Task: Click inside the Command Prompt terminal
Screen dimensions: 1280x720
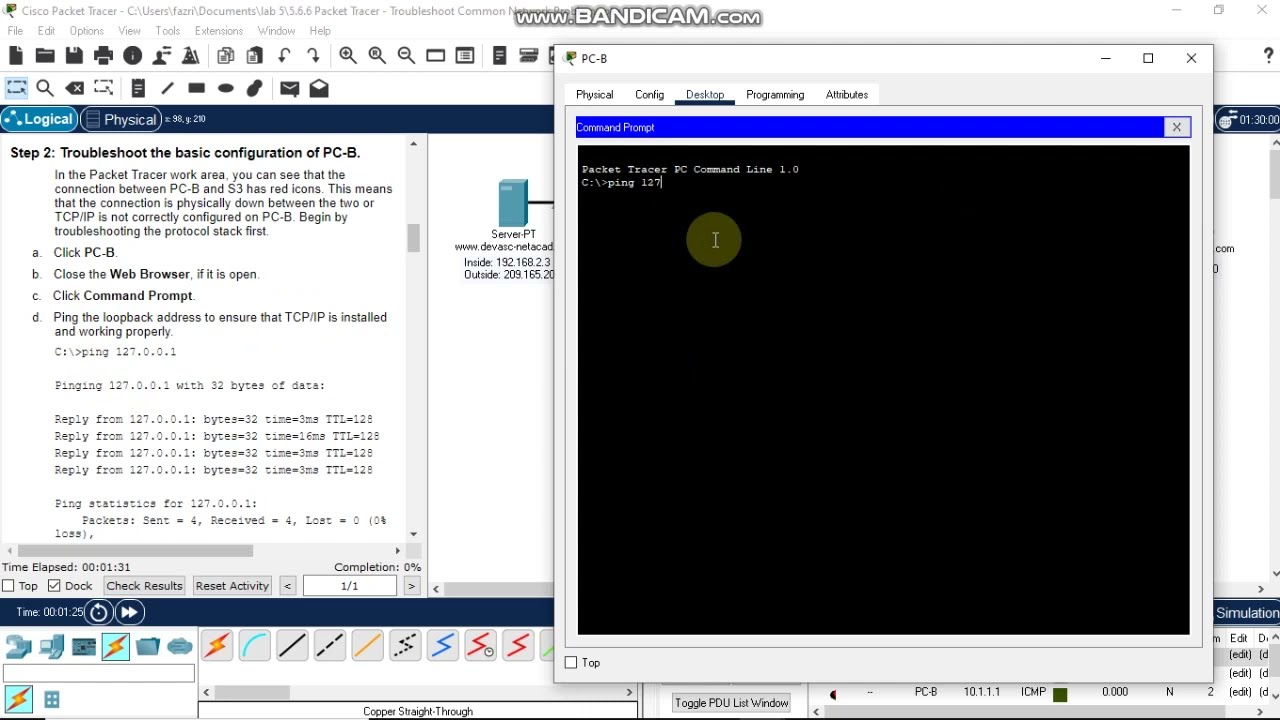Action: [x=883, y=390]
